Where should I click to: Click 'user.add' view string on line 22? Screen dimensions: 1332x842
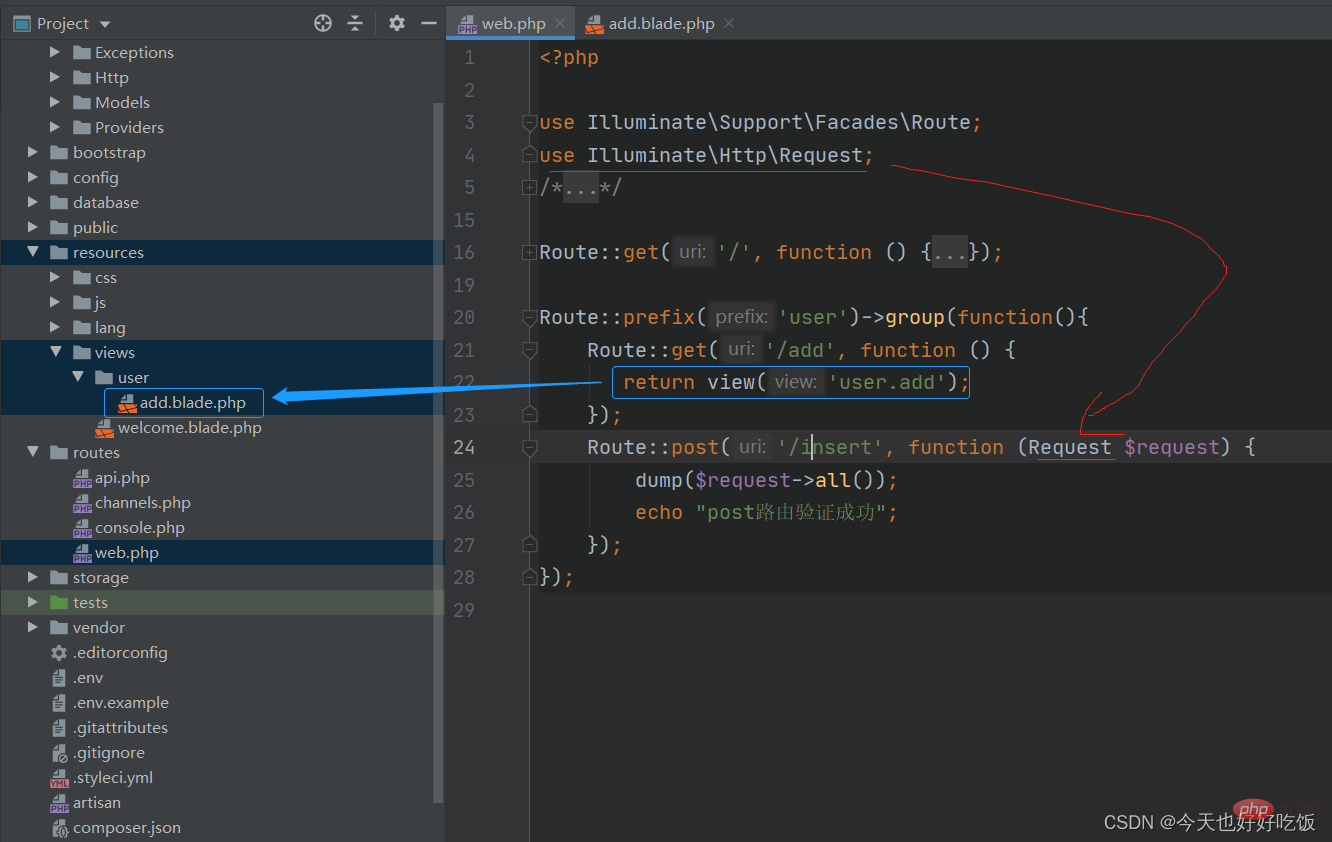885,382
